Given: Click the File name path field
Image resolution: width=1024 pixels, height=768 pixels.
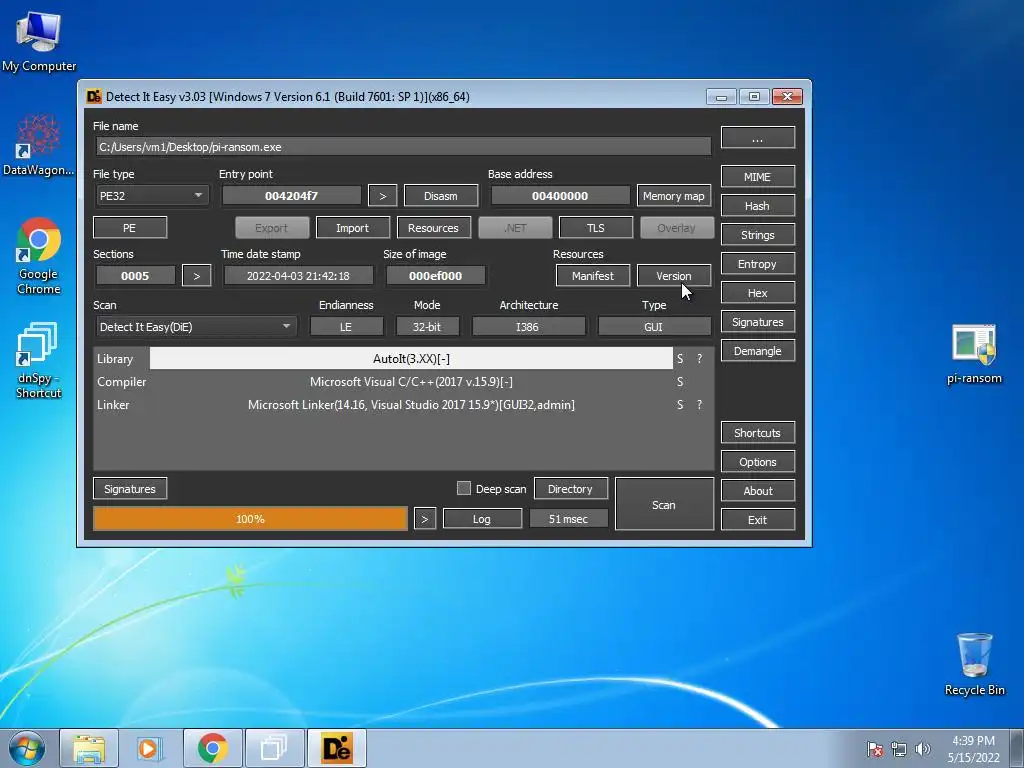Looking at the screenshot, I should point(403,147).
